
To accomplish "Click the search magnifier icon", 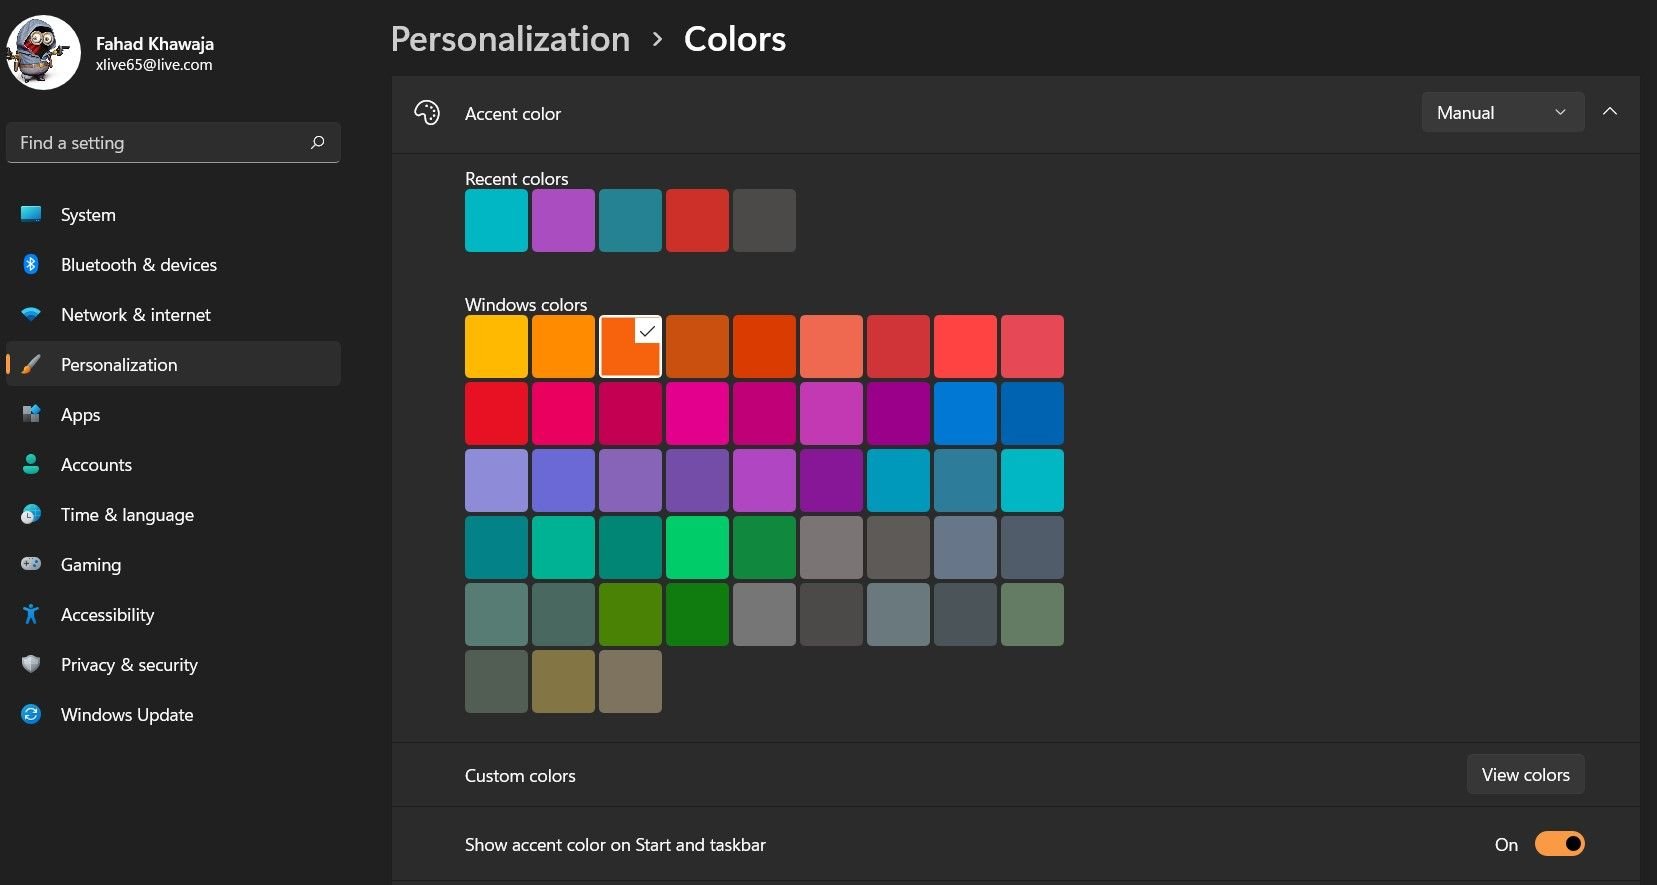I will 317,143.
